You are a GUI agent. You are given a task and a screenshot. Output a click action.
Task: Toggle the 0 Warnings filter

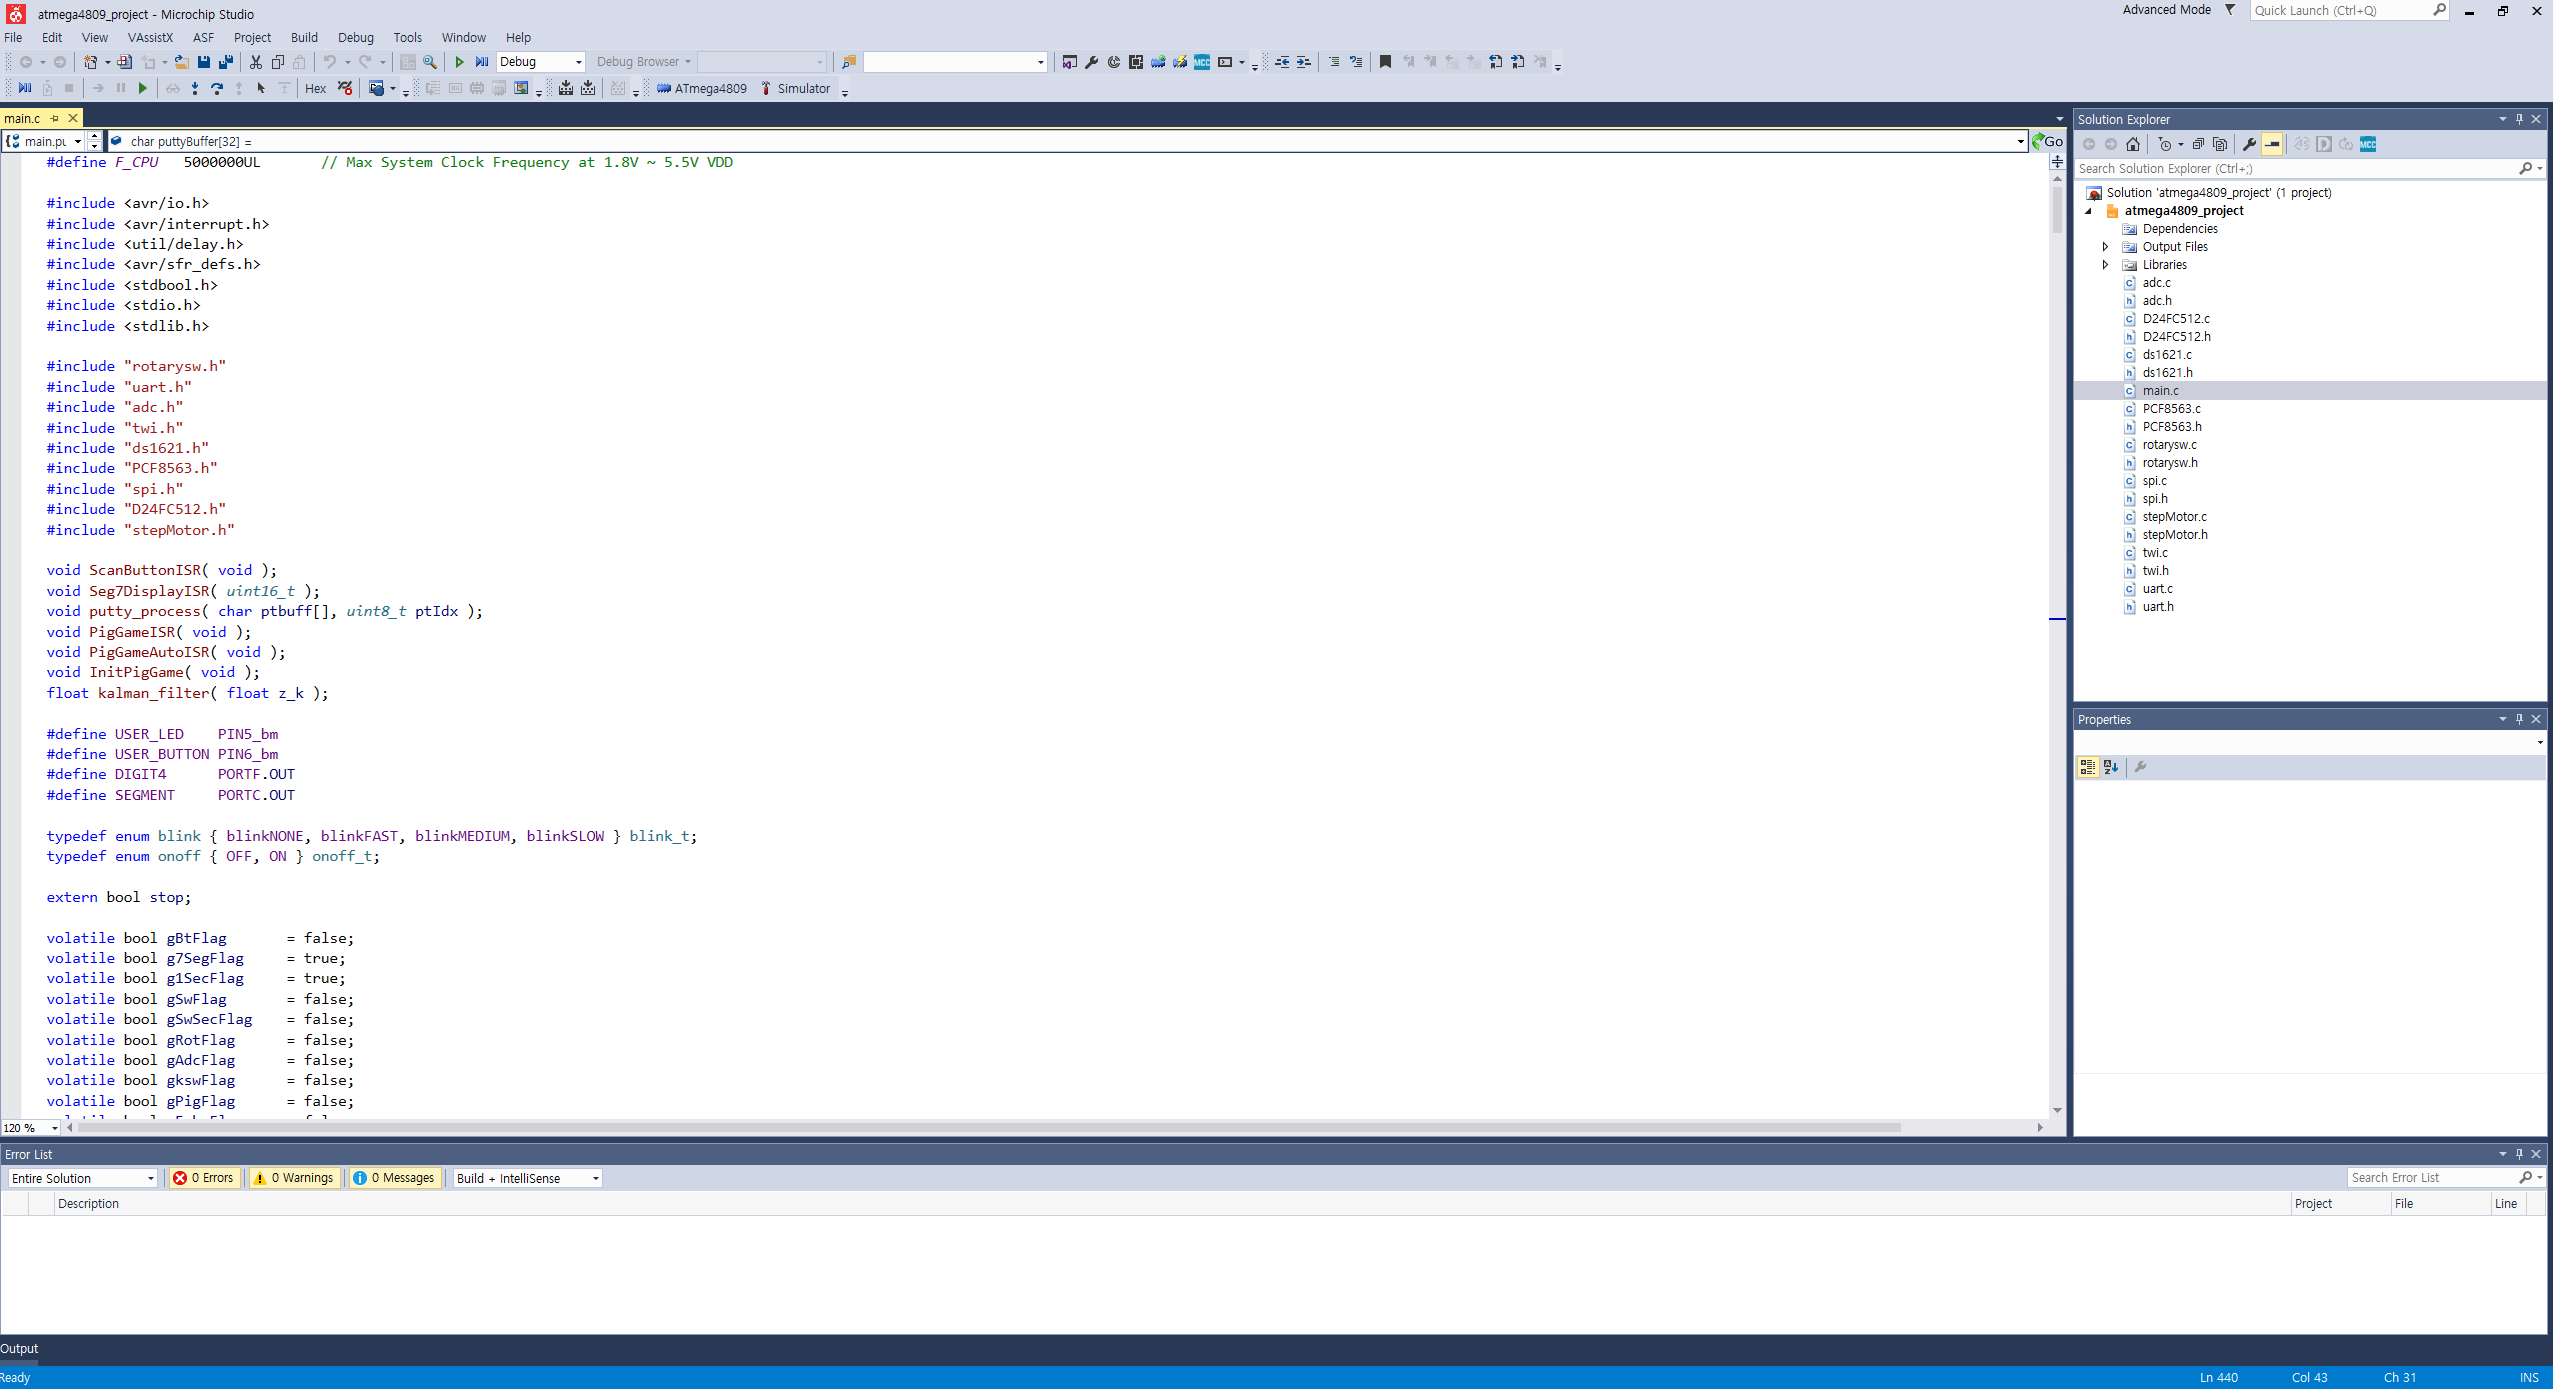tap(295, 1178)
